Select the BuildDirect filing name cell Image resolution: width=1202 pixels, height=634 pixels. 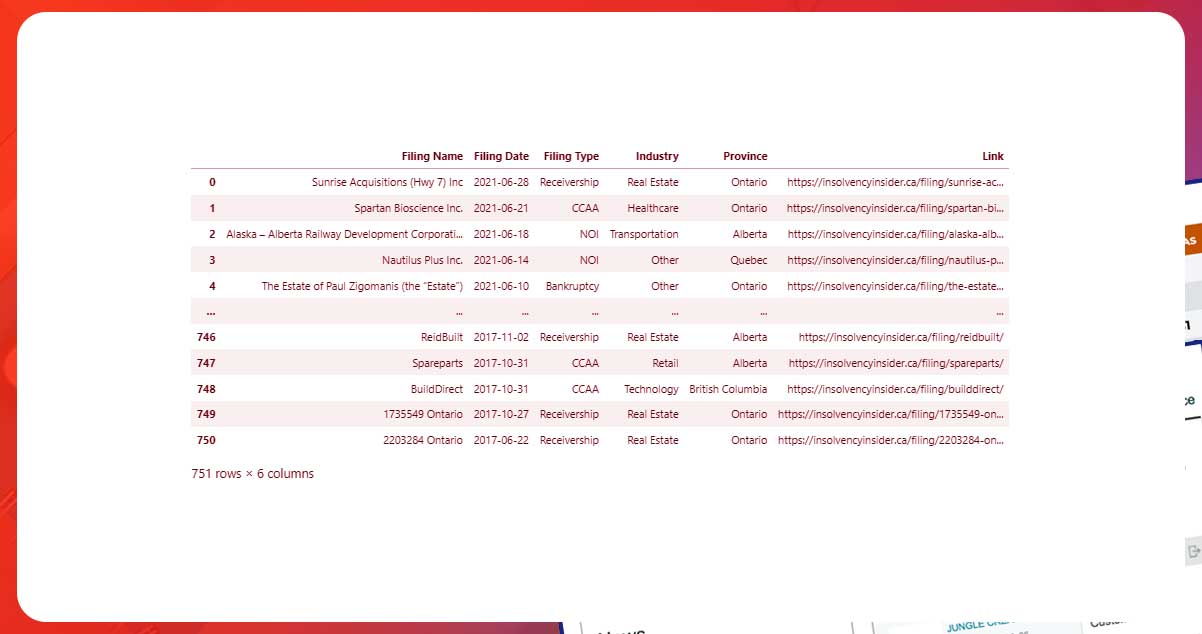coord(437,389)
